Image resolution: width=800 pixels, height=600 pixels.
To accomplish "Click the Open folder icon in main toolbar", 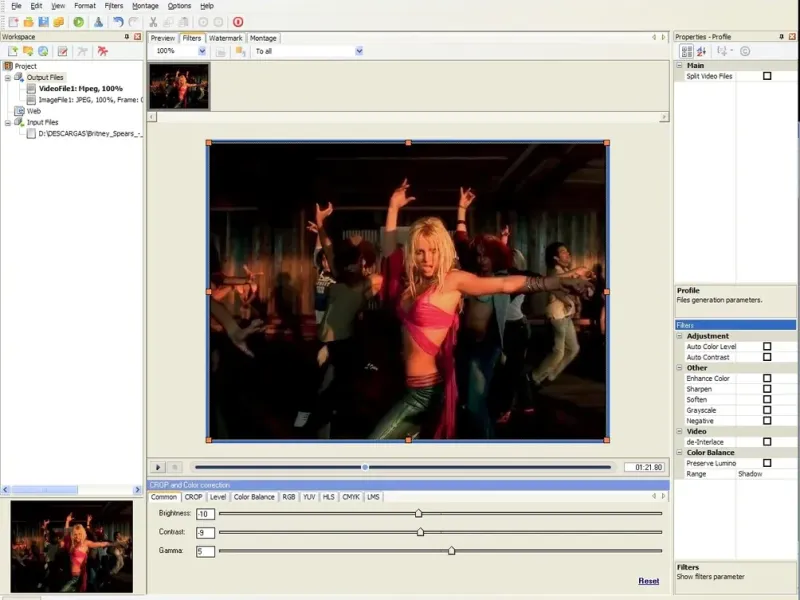I will 28,21.
